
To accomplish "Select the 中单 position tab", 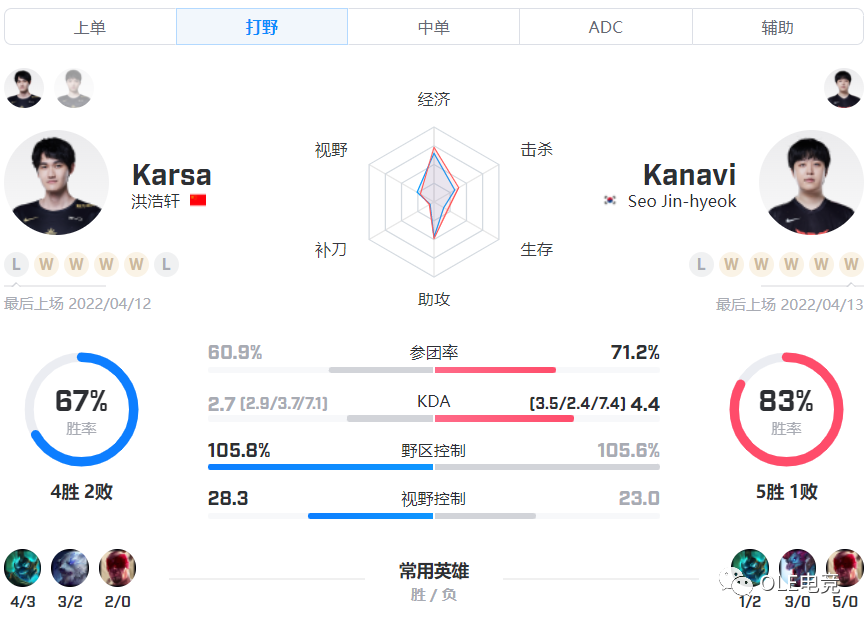I will 433,27.
